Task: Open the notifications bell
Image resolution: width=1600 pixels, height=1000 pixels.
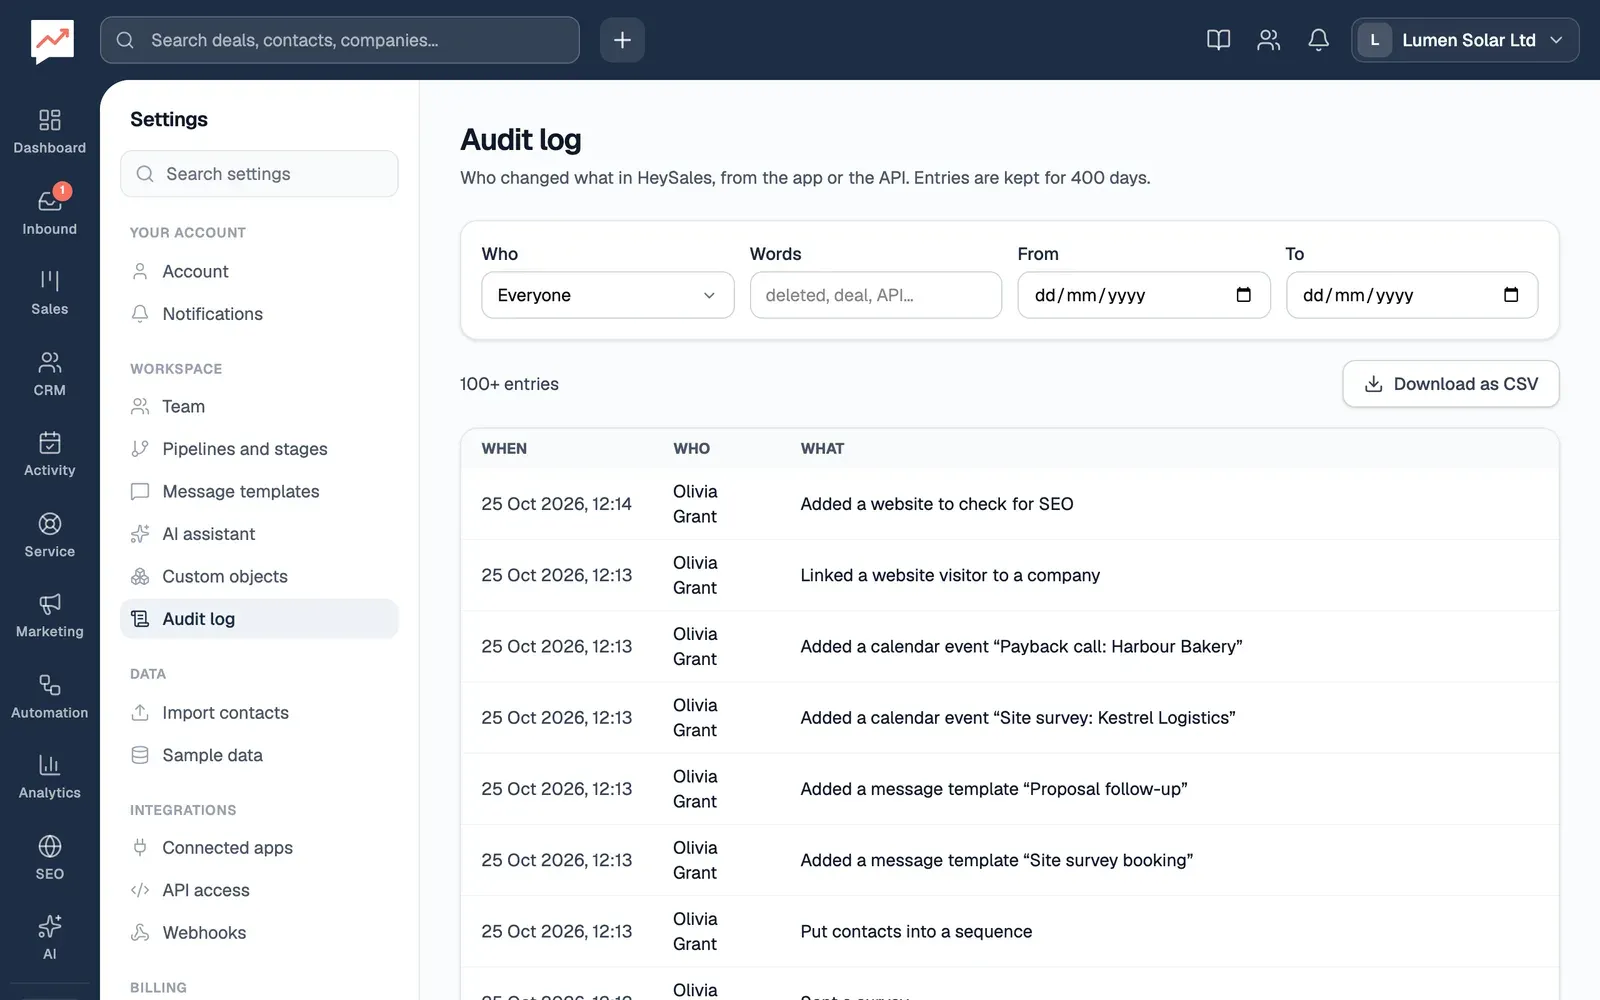Action: tap(1318, 40)
